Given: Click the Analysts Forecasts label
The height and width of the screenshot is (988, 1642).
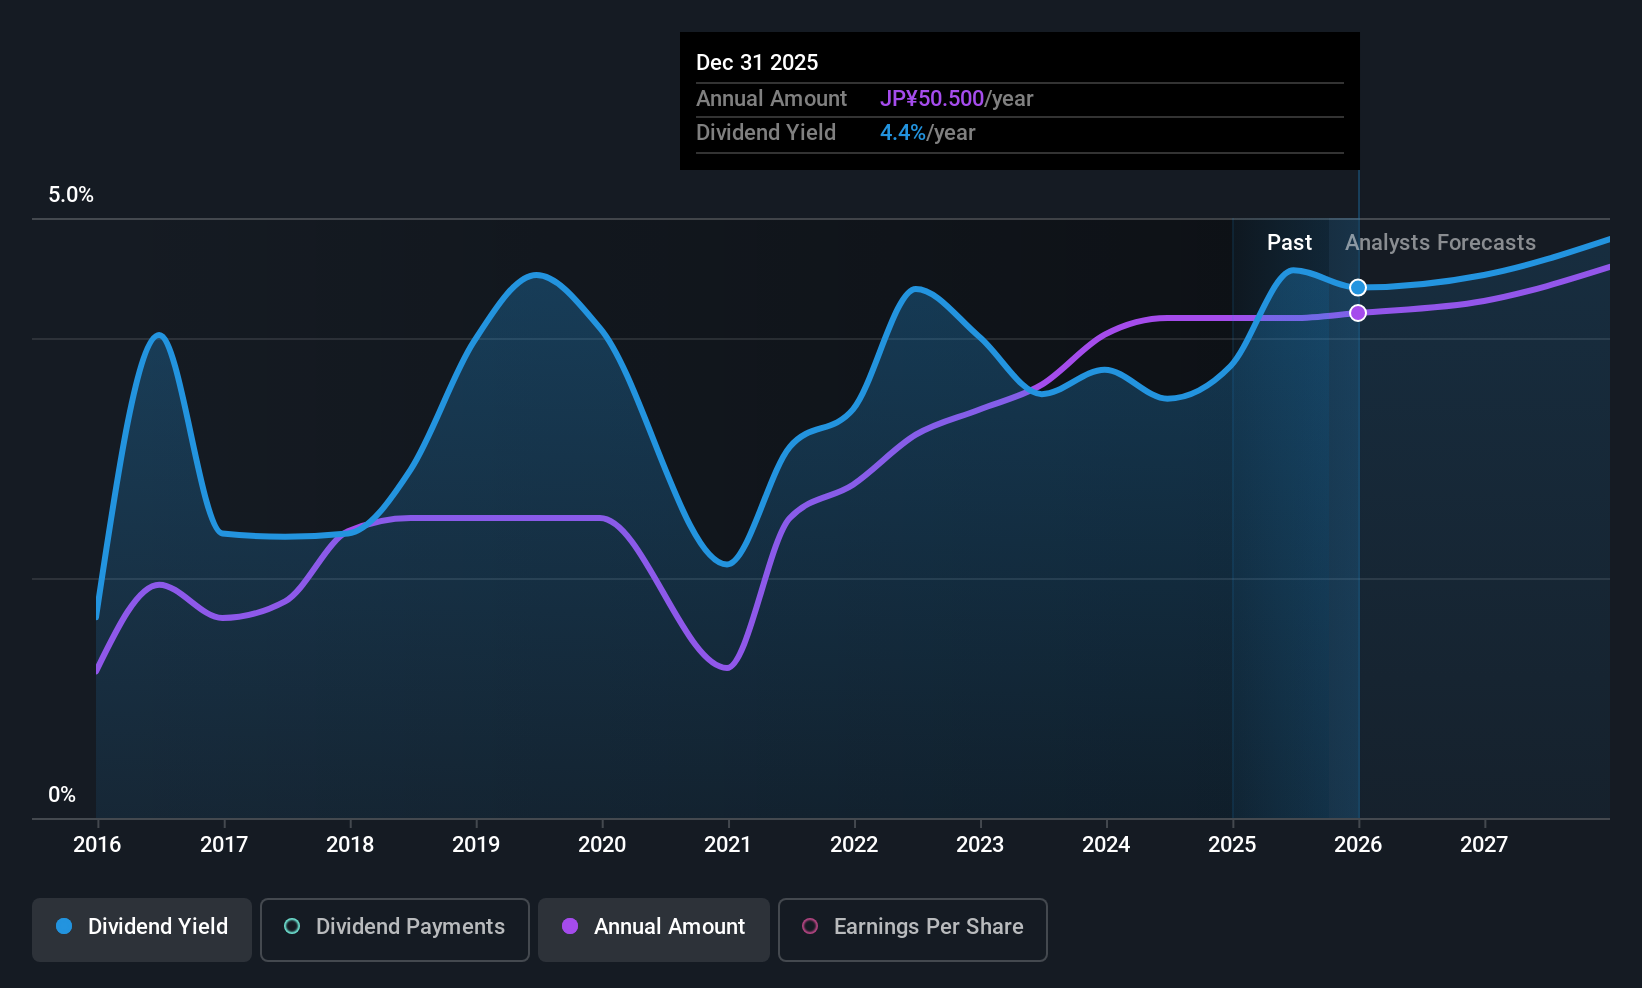Looking at the screenshot, I should 1440,242.
